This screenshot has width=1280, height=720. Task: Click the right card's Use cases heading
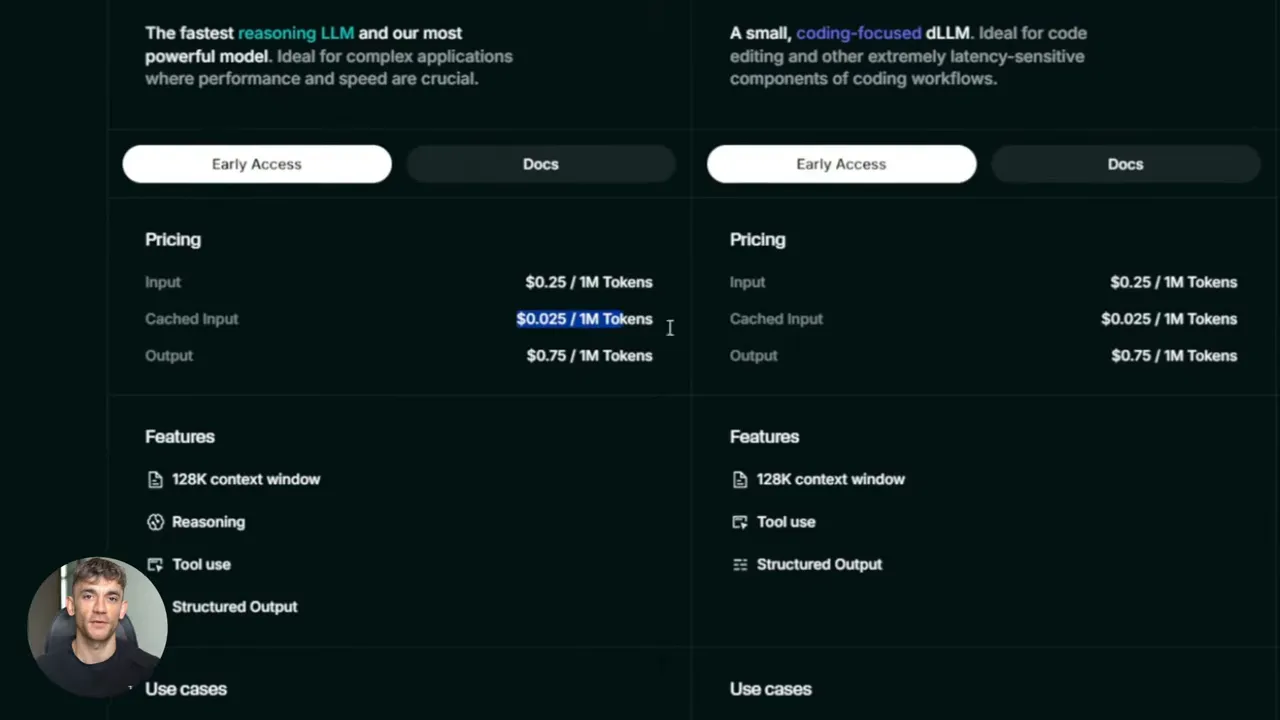[x=771, y=689]
